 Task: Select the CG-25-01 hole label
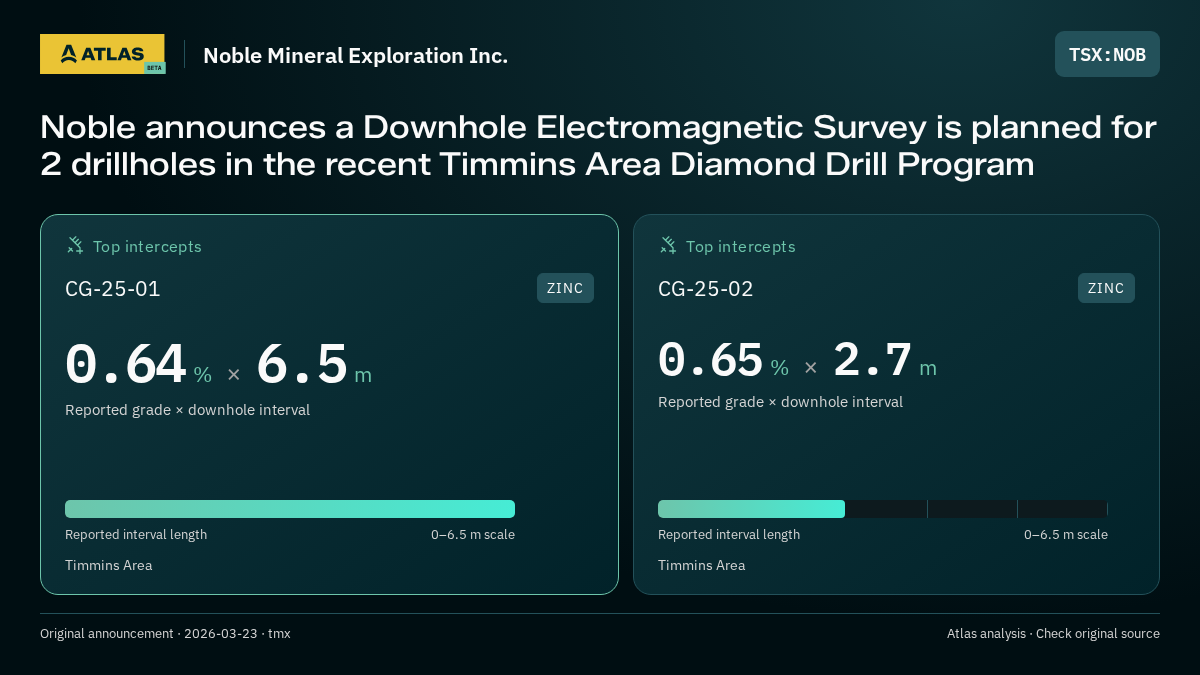pos(113,289)
